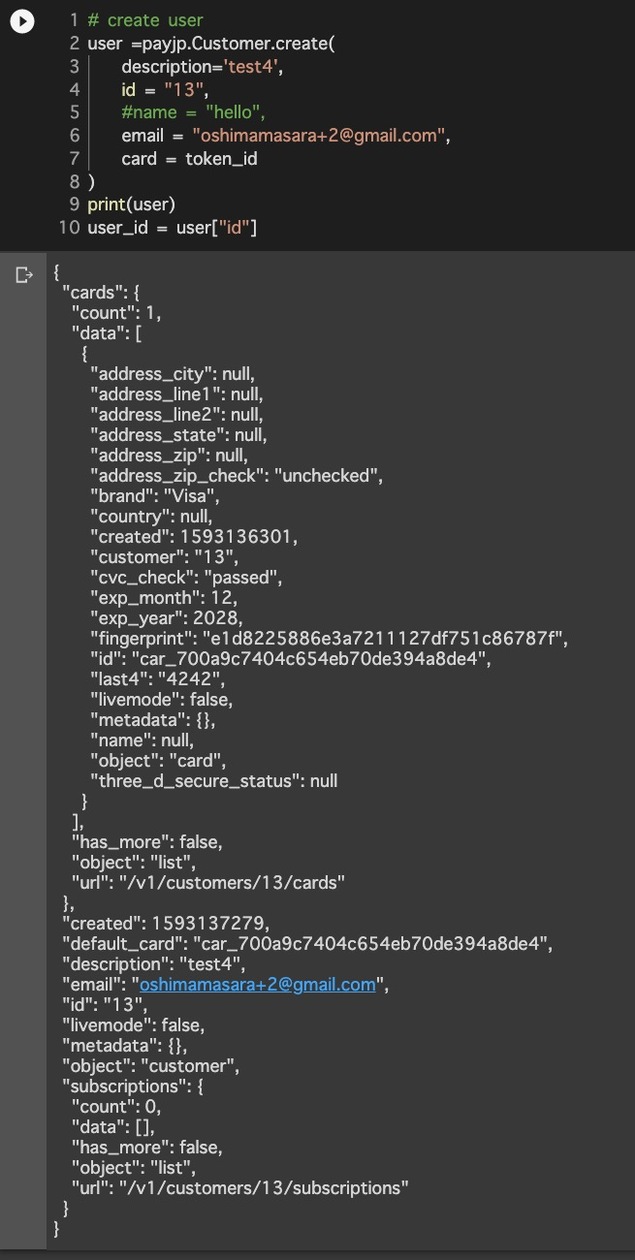Screen dimensions: 635x1260
Task: Click the user_id = user["id"] line
Action: pyautogui.click(x=172, y=227)
